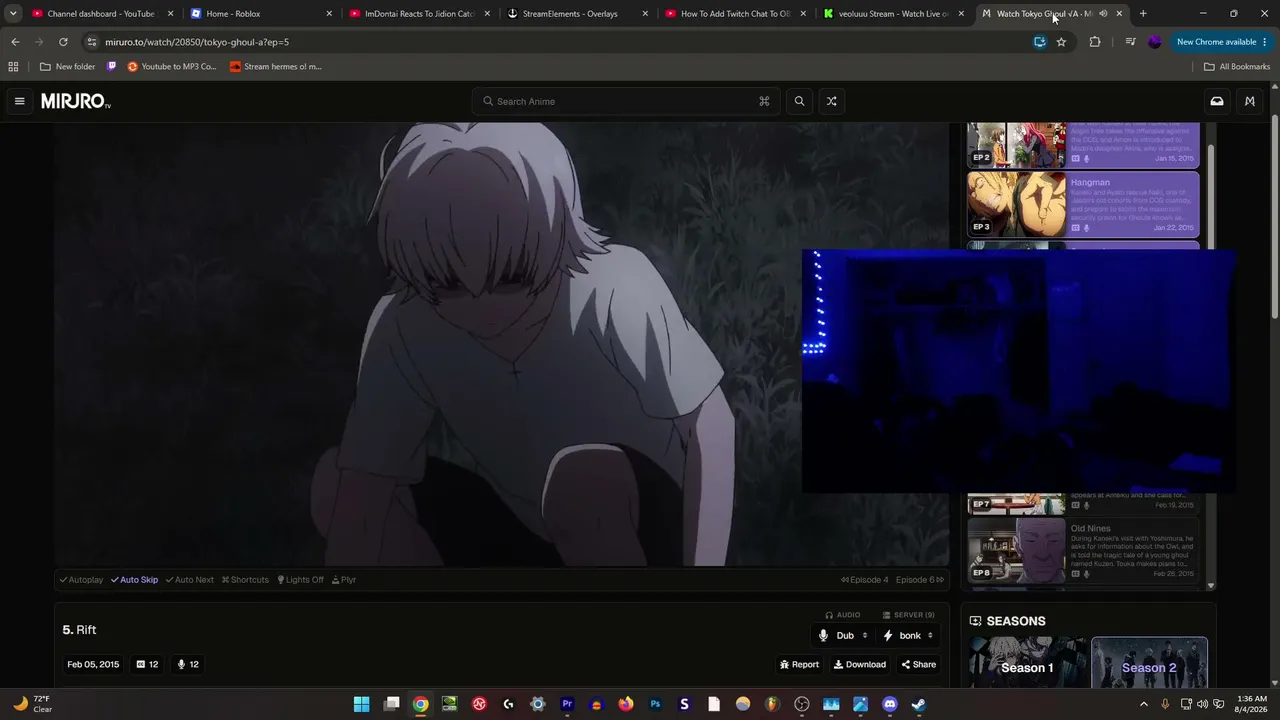
Task: Switch to veoluuu Stream tab
Action: pyautogui.click(x=892, y=14)
